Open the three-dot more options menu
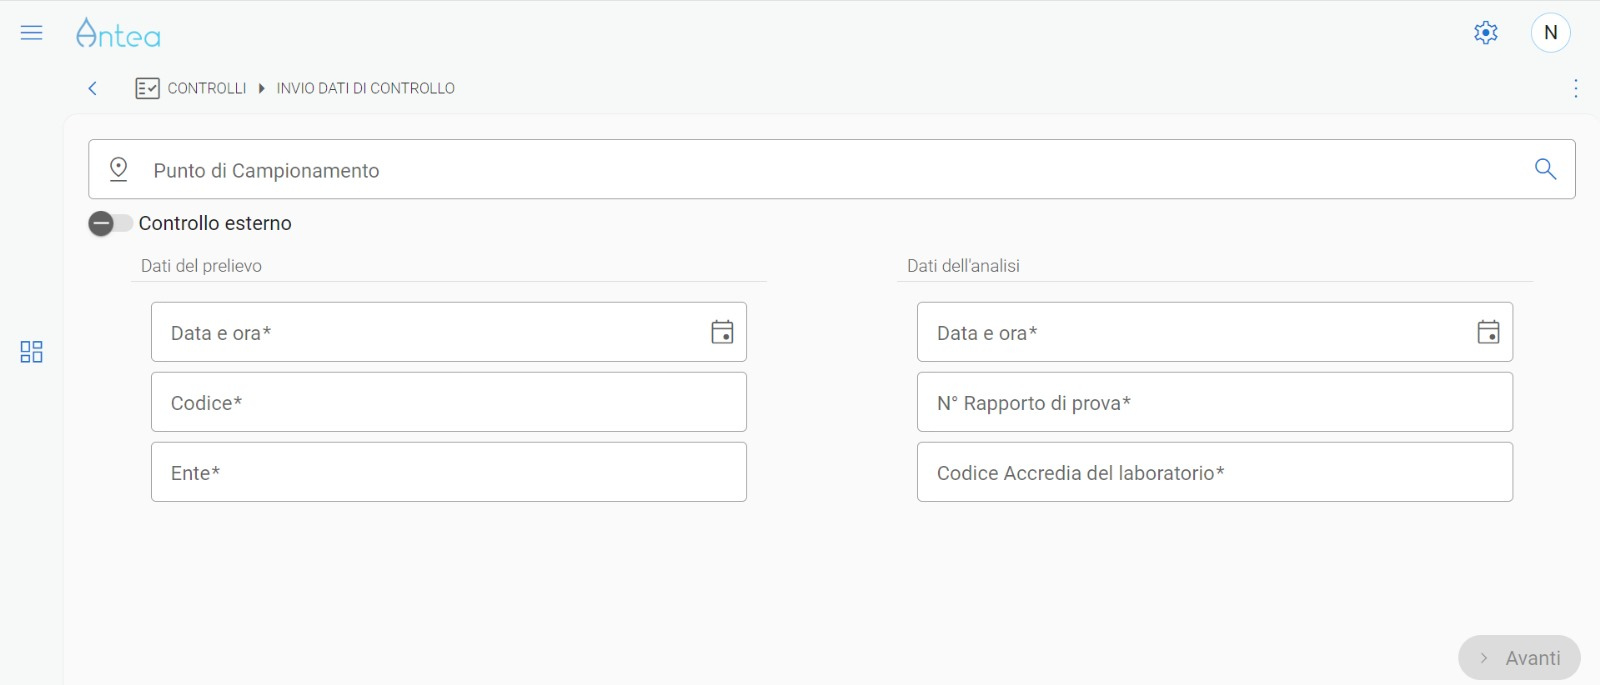This screenshot has width=1600, height=685. tap(1576, 88)
